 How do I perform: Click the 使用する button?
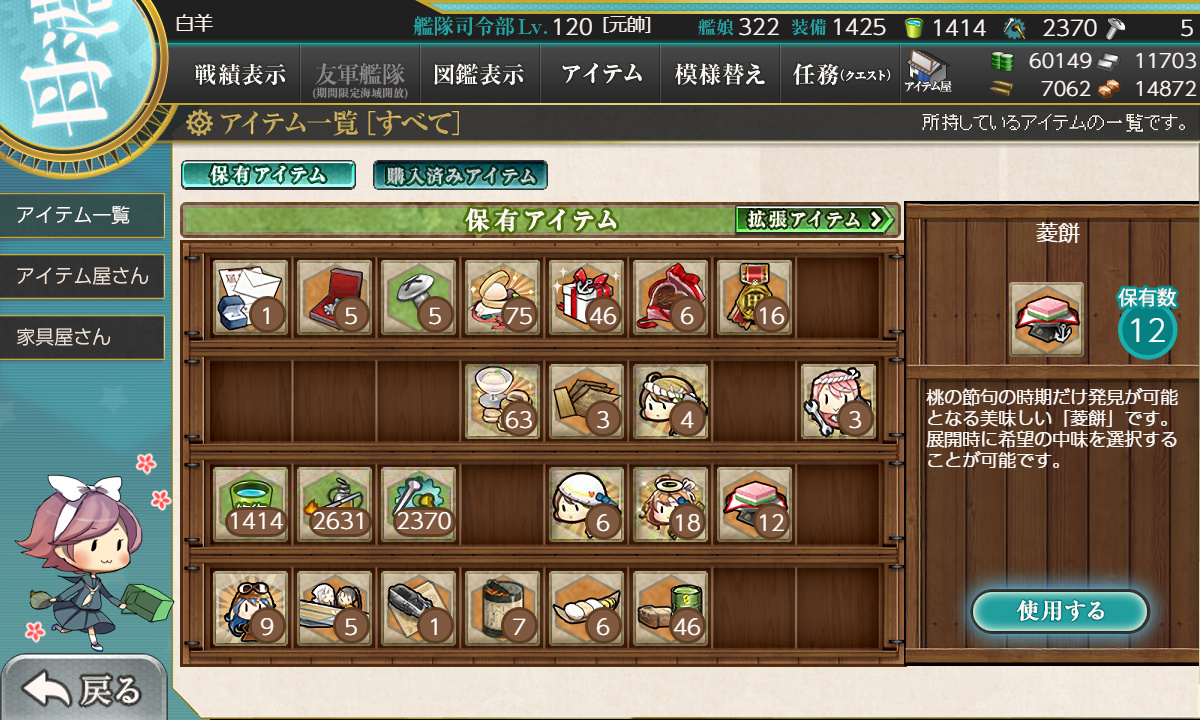pos(1060,611)
